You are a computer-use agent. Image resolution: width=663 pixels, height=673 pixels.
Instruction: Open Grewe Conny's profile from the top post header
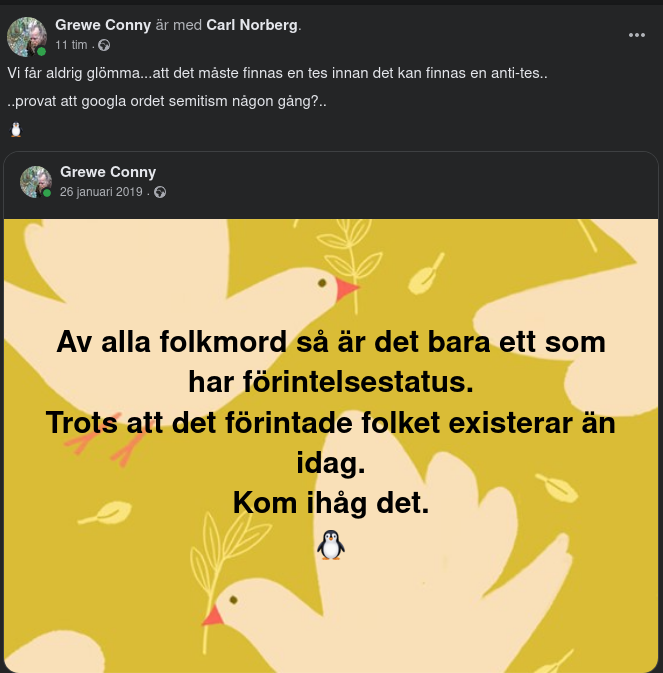[102, 25]
